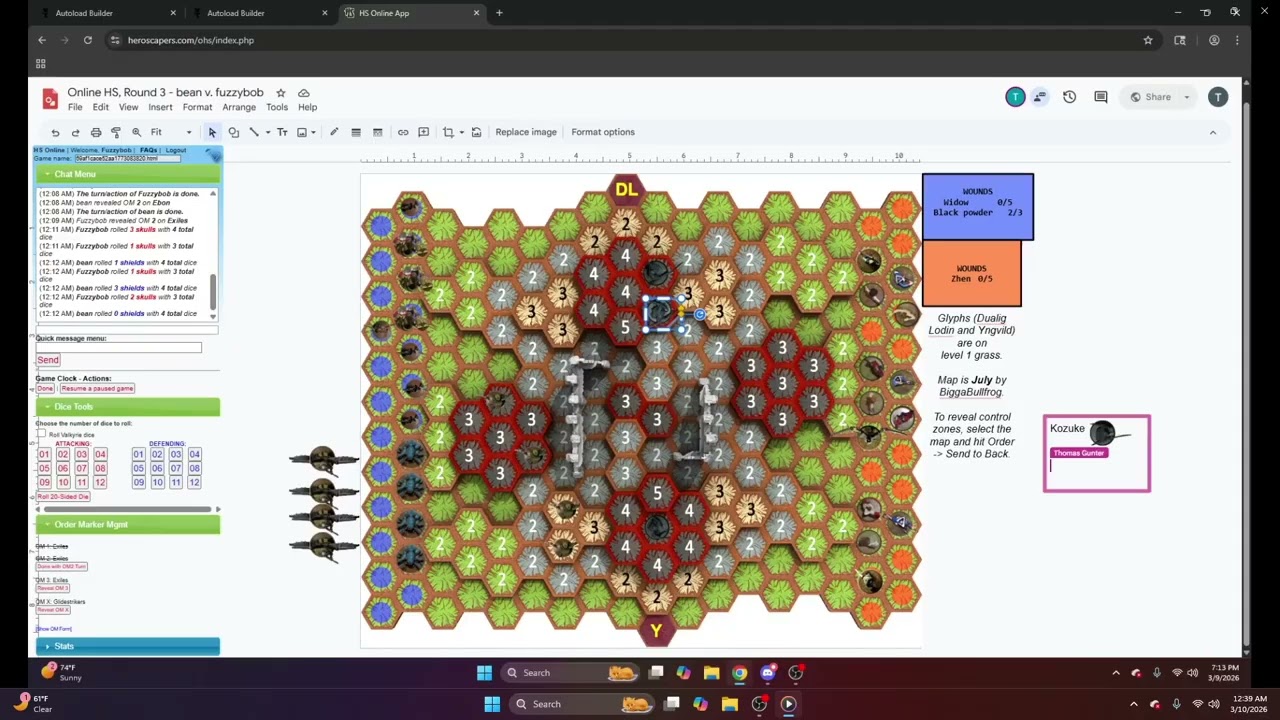Click Resume a paused game button
Screen dimensions: 1280x720
tap(96, 388)
